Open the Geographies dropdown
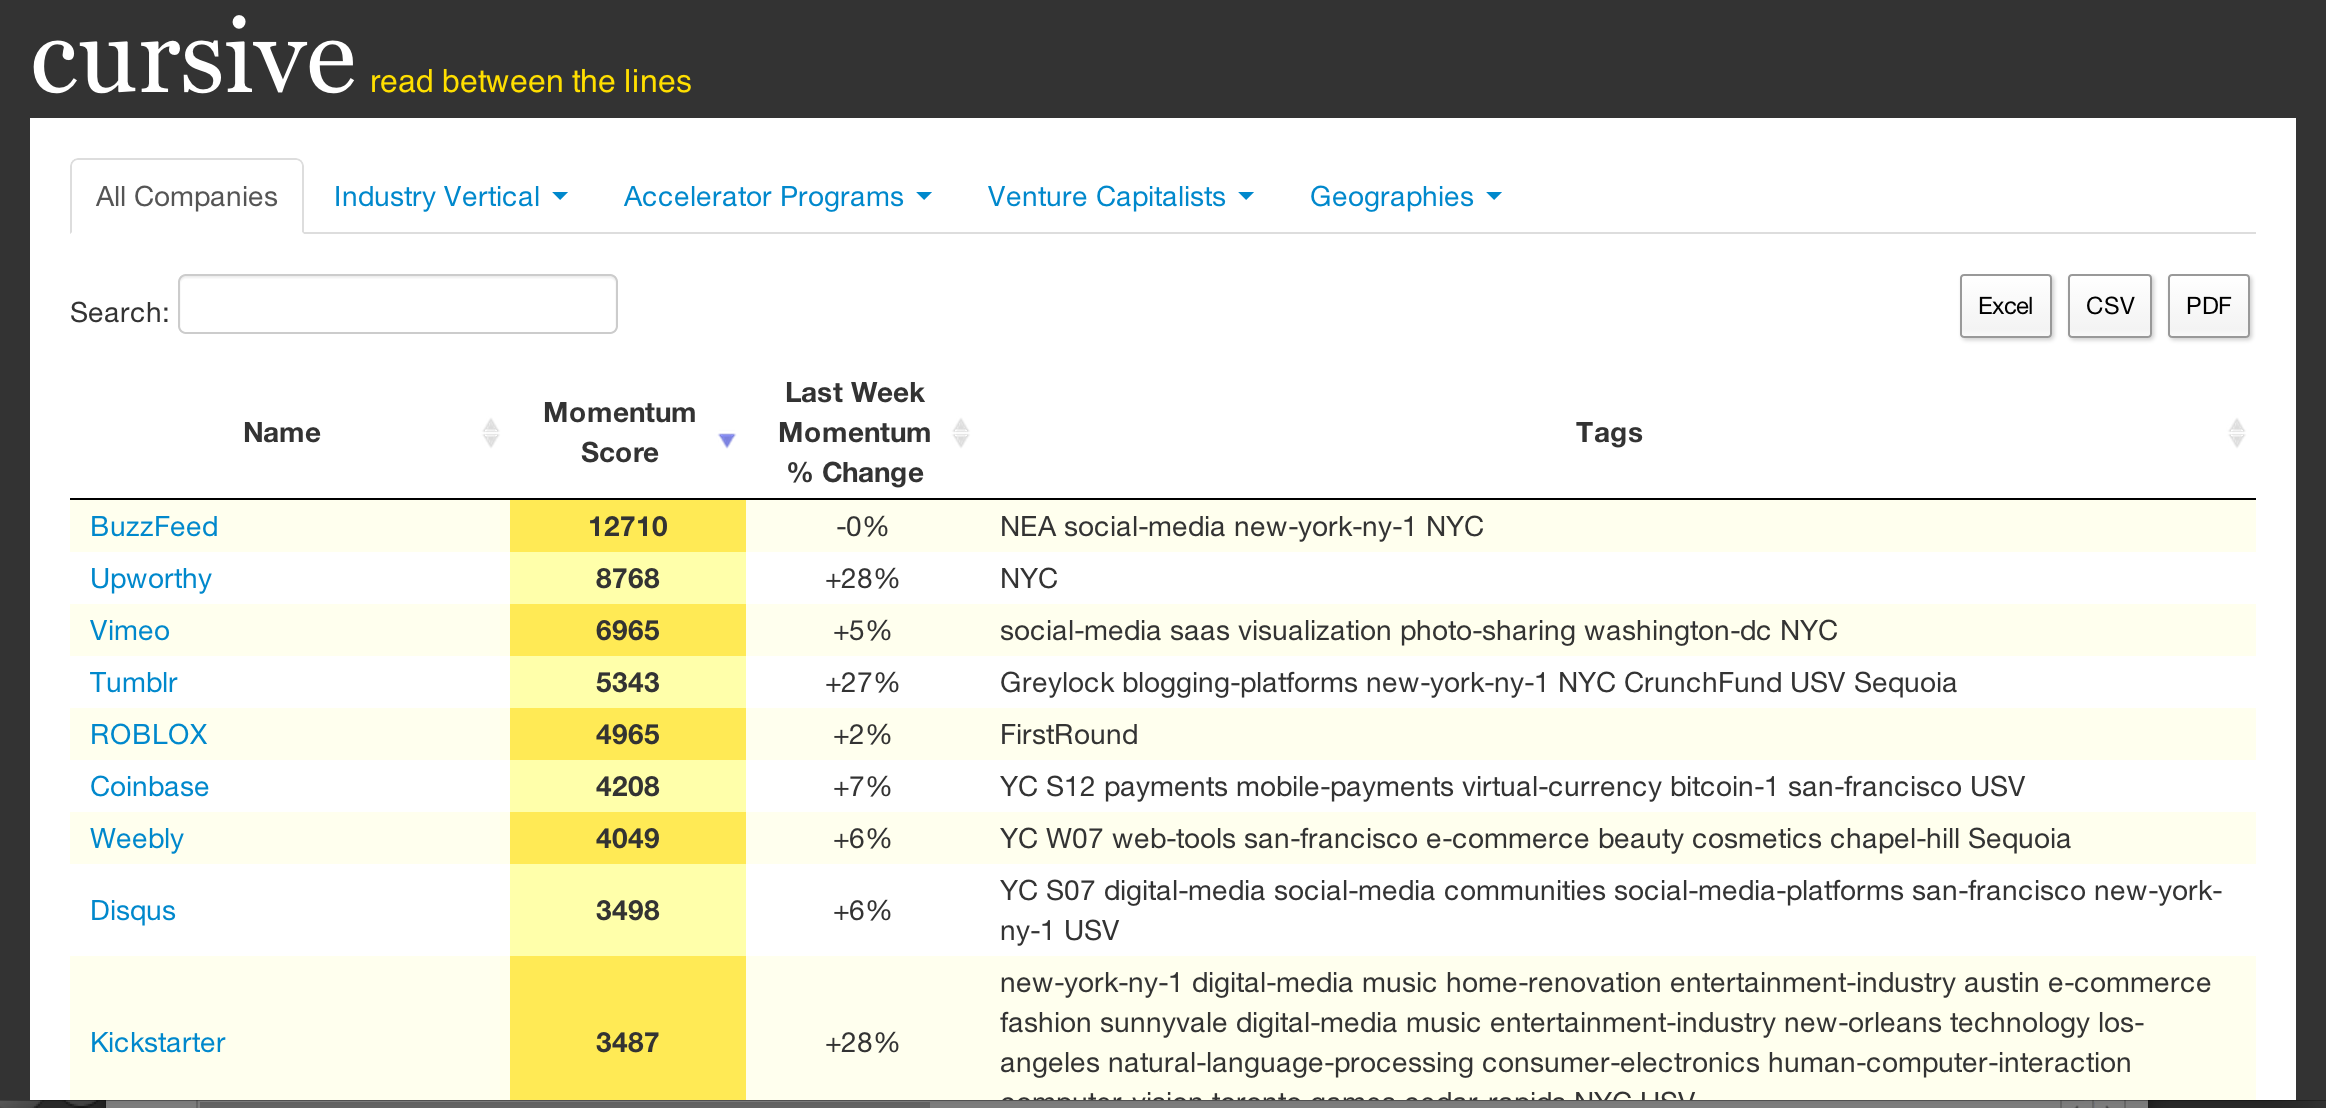 click(x=1405, y=197)
